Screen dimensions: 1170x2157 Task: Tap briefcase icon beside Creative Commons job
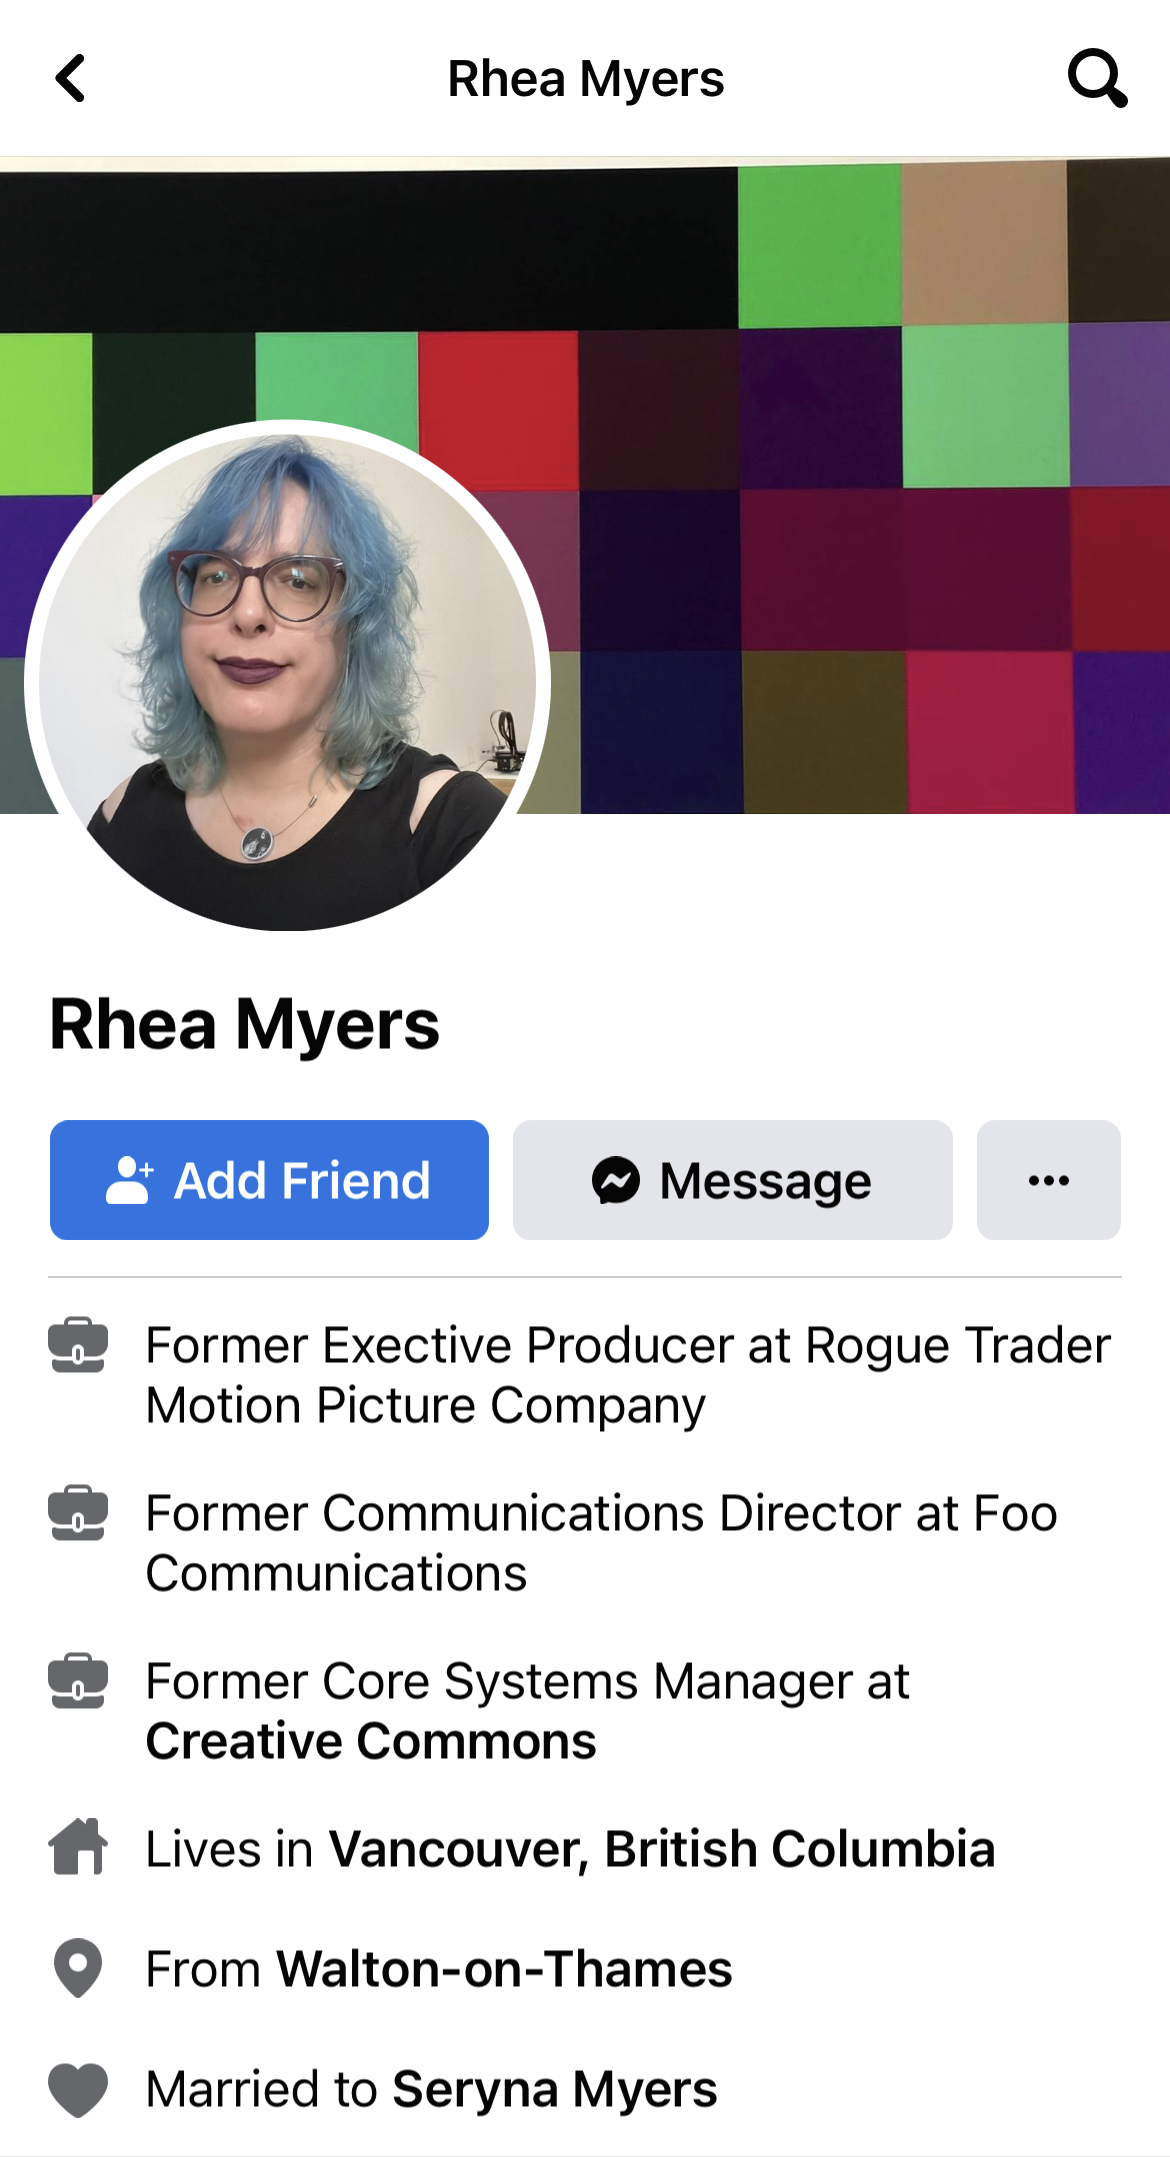click(x=78, y=1681)
